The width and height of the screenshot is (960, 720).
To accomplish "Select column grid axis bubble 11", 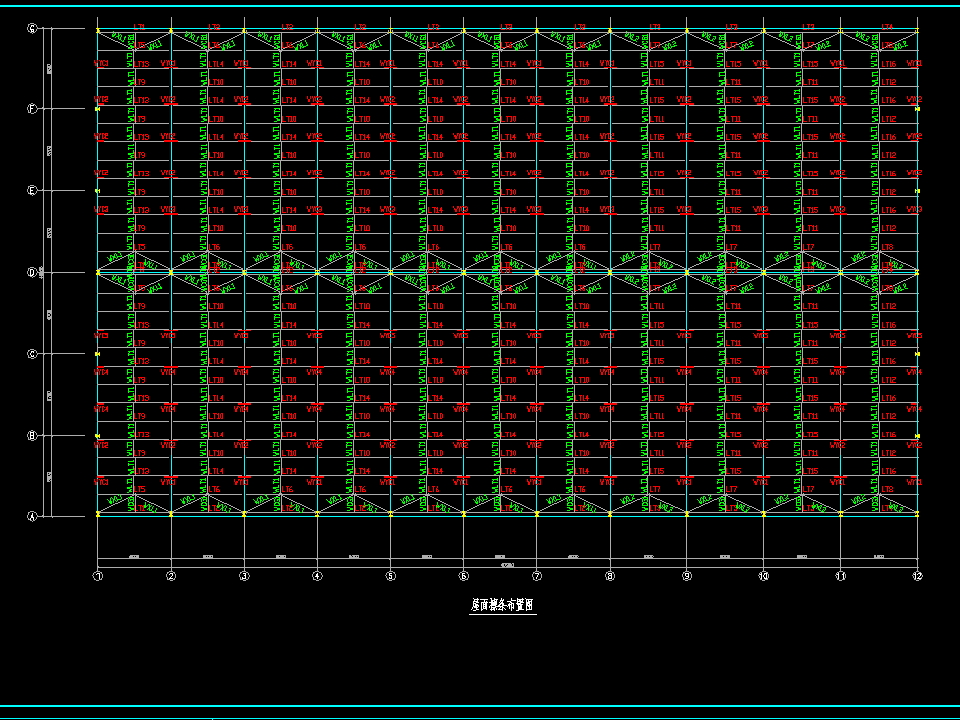I will 841,576.
